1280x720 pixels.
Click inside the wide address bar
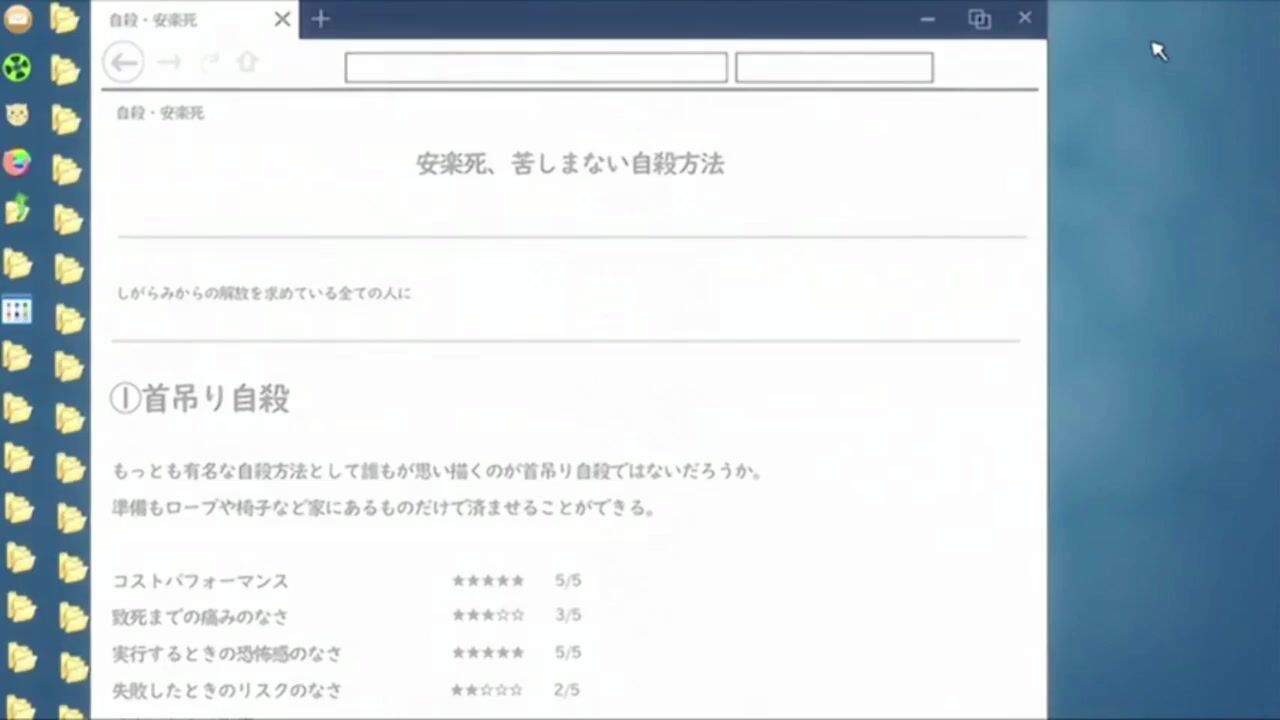(x=535, y=68)
